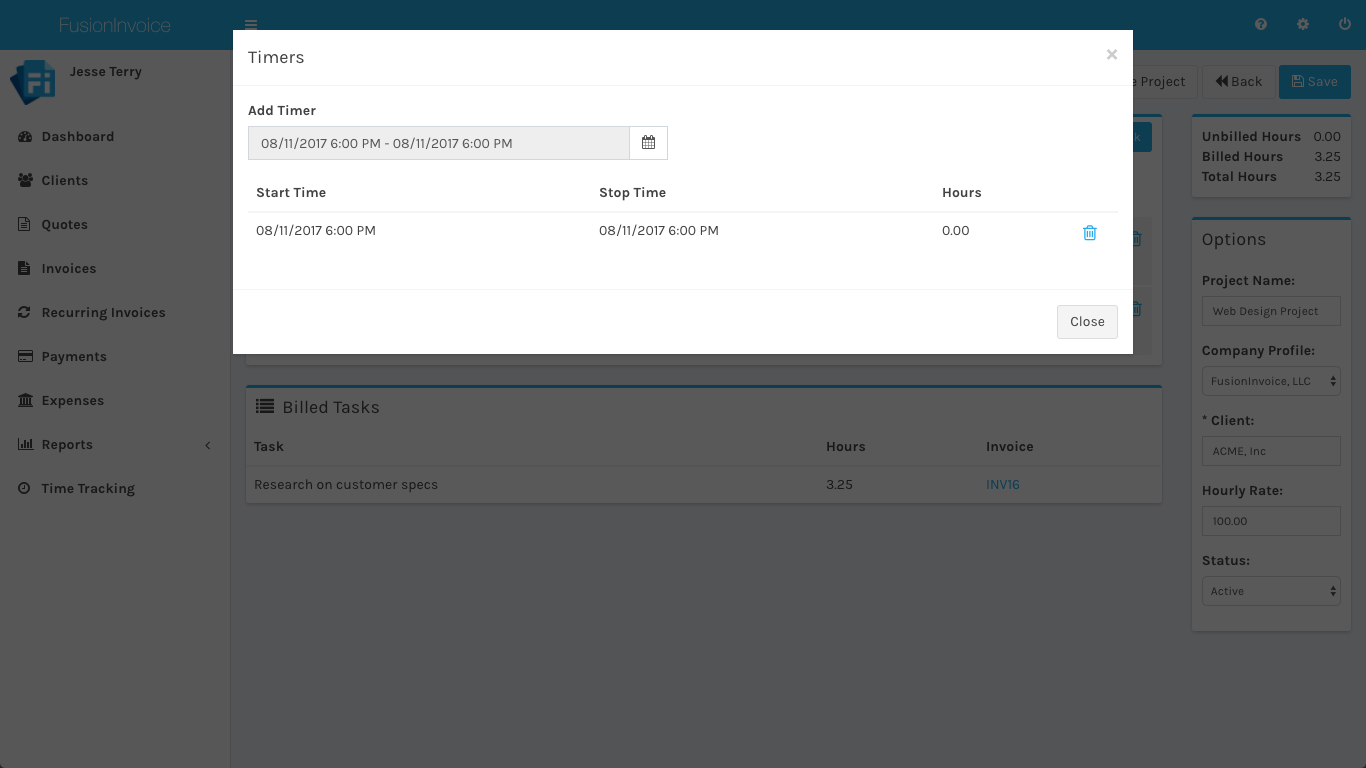1366x768 pixels.
Task: Open the Company Profile dropdown
Action: coord(1270,381)
